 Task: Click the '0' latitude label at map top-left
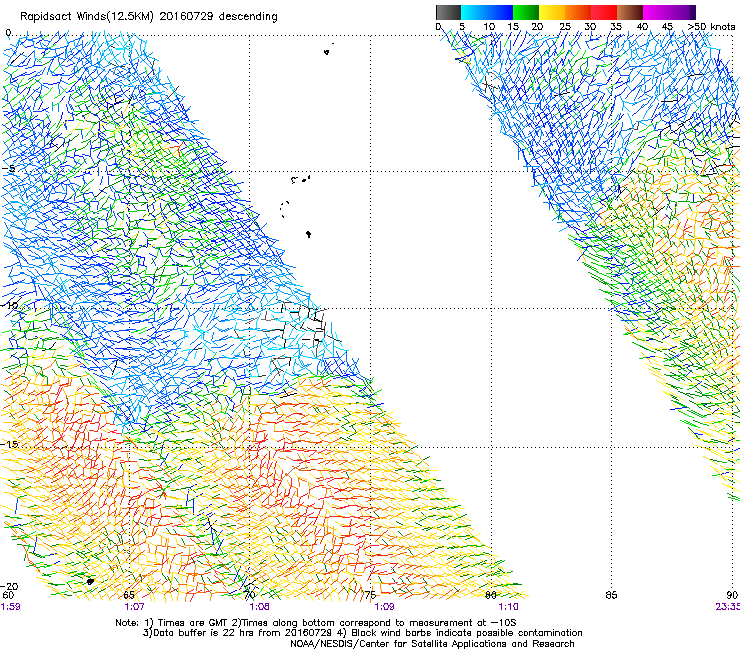8,33
